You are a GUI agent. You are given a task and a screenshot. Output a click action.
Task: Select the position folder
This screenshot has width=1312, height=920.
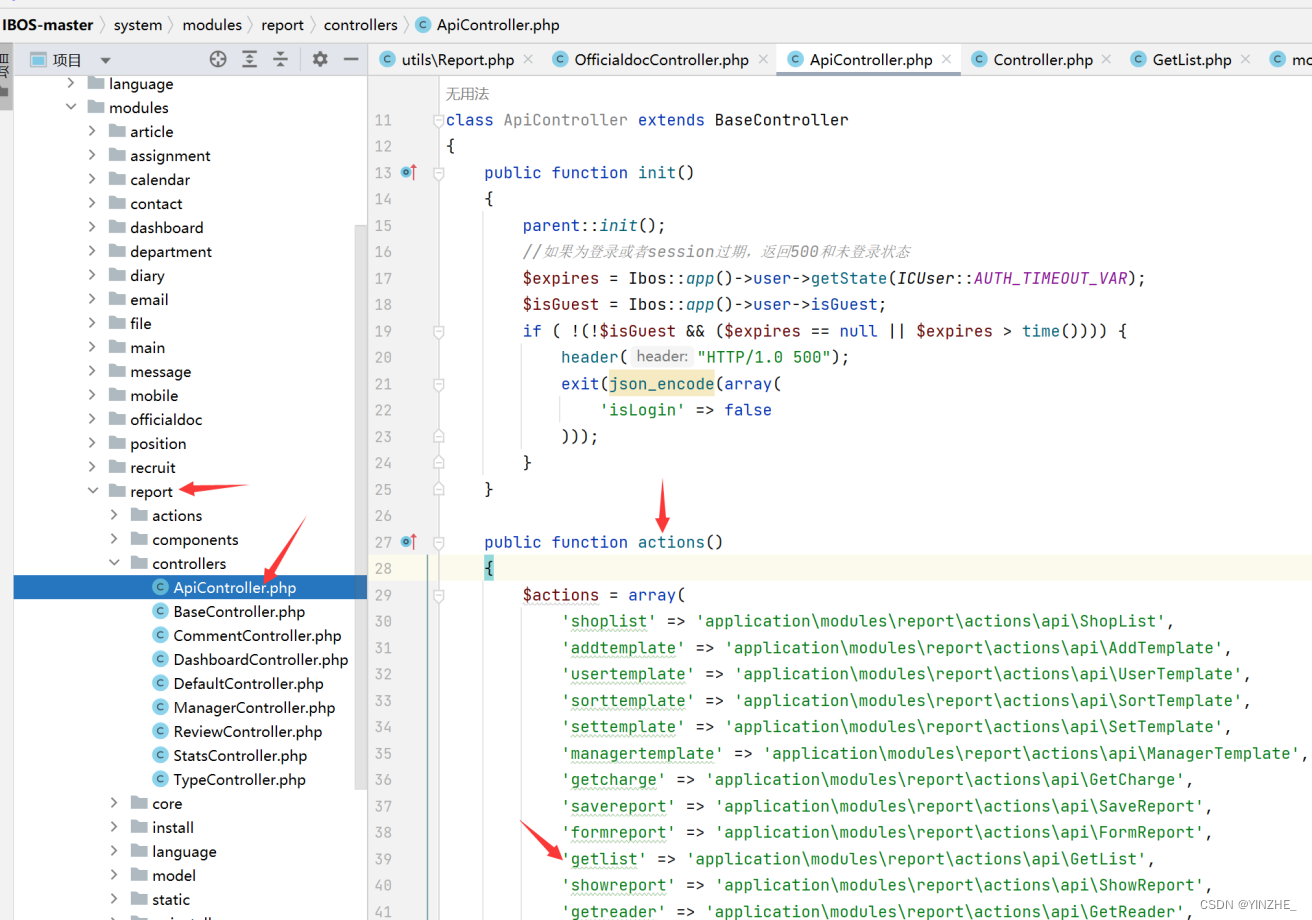pos(158,444)
